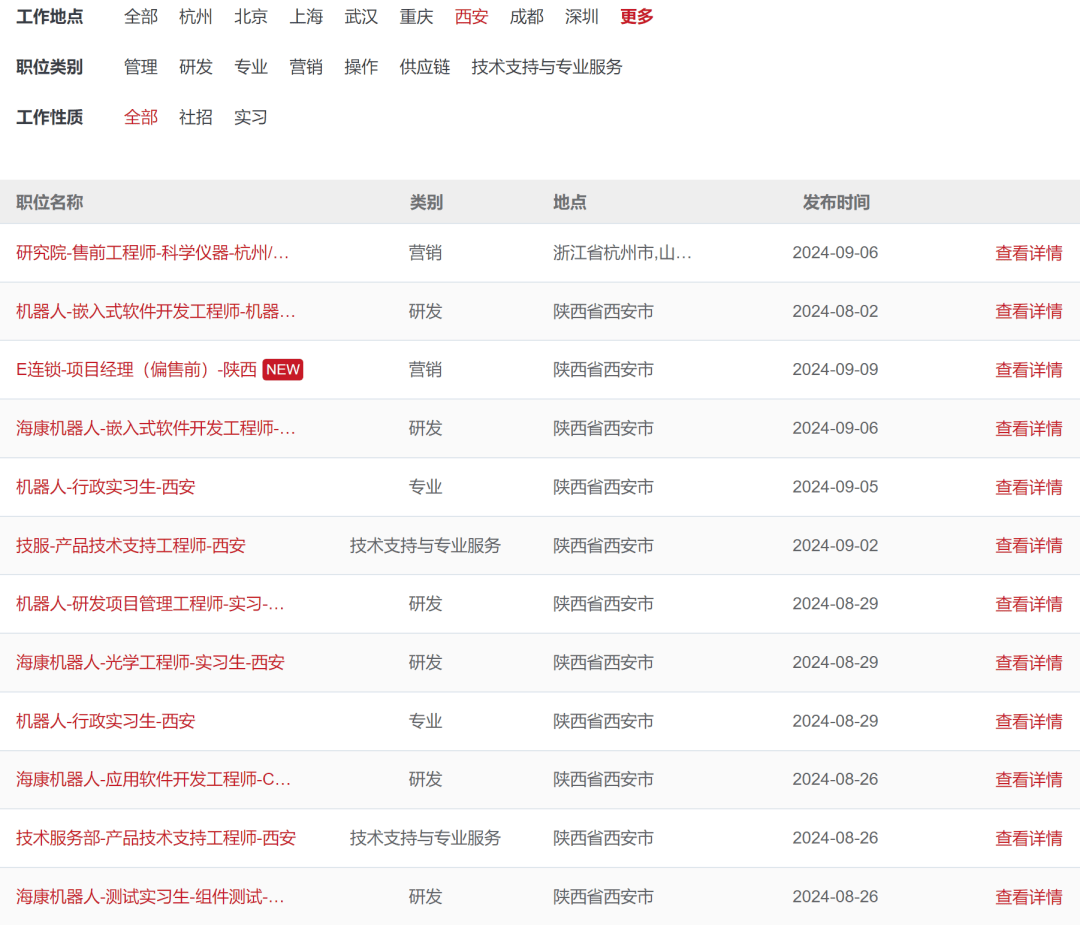View details for 技服-产品技术支持工程师 row
Screen dimensions: 1080x925
tap(1028, 545)
